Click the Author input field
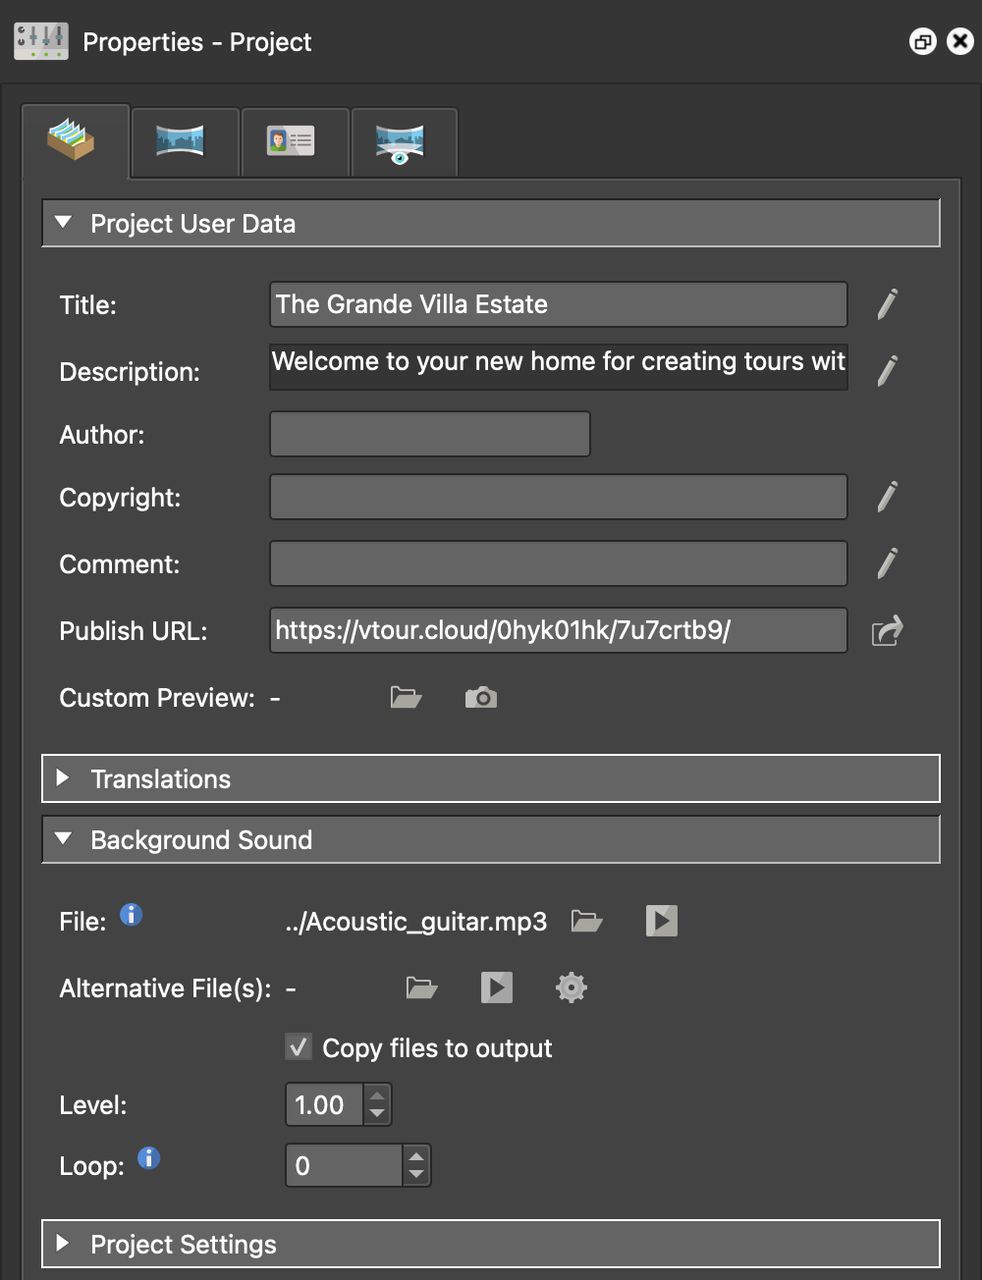982x1280 pixels. (430, 434)
